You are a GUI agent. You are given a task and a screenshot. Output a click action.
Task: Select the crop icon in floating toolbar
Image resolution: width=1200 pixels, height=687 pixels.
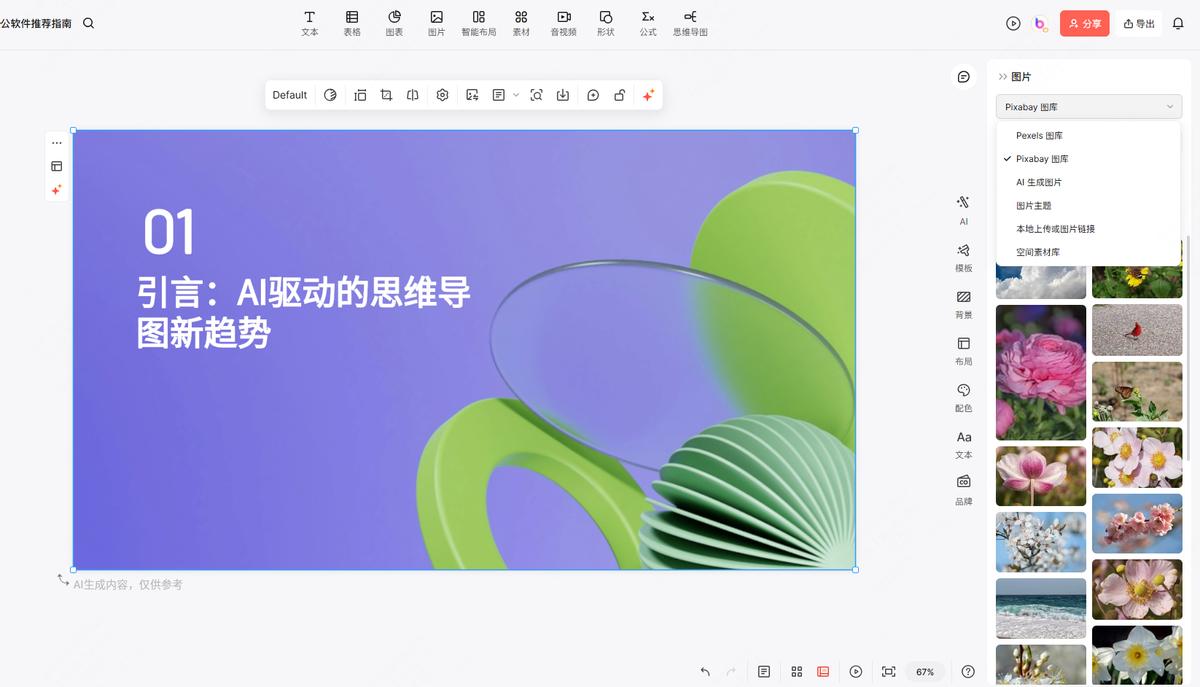[386, 95]
